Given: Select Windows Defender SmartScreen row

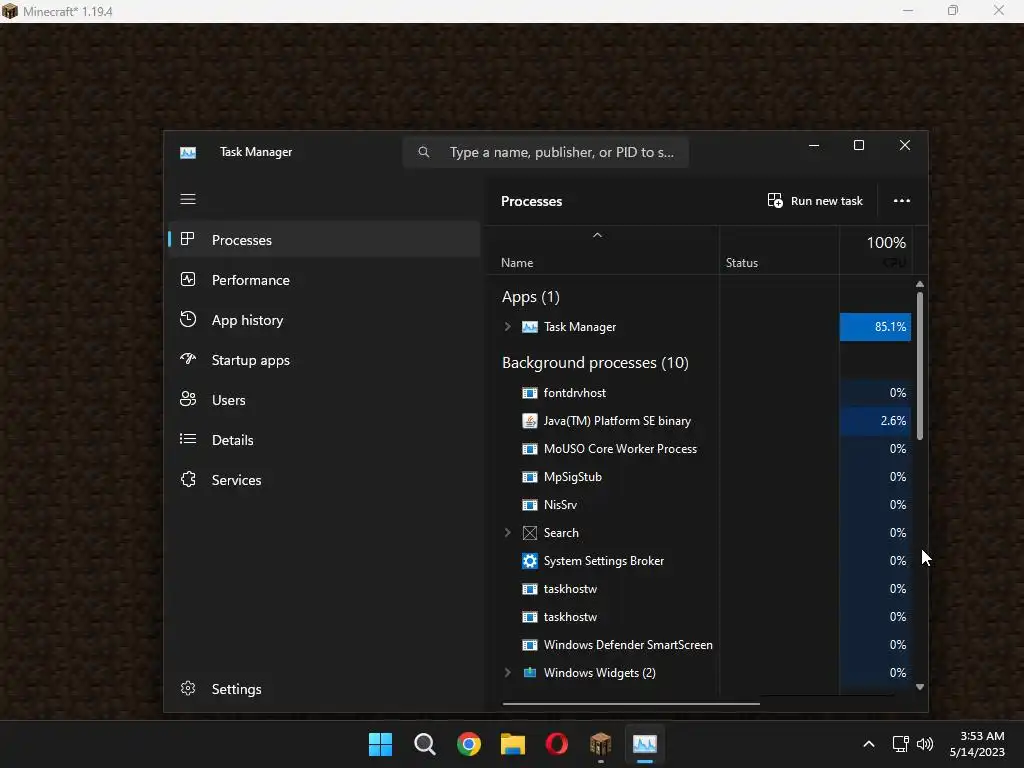Looking at the screenshot, I should coord(699,645).
